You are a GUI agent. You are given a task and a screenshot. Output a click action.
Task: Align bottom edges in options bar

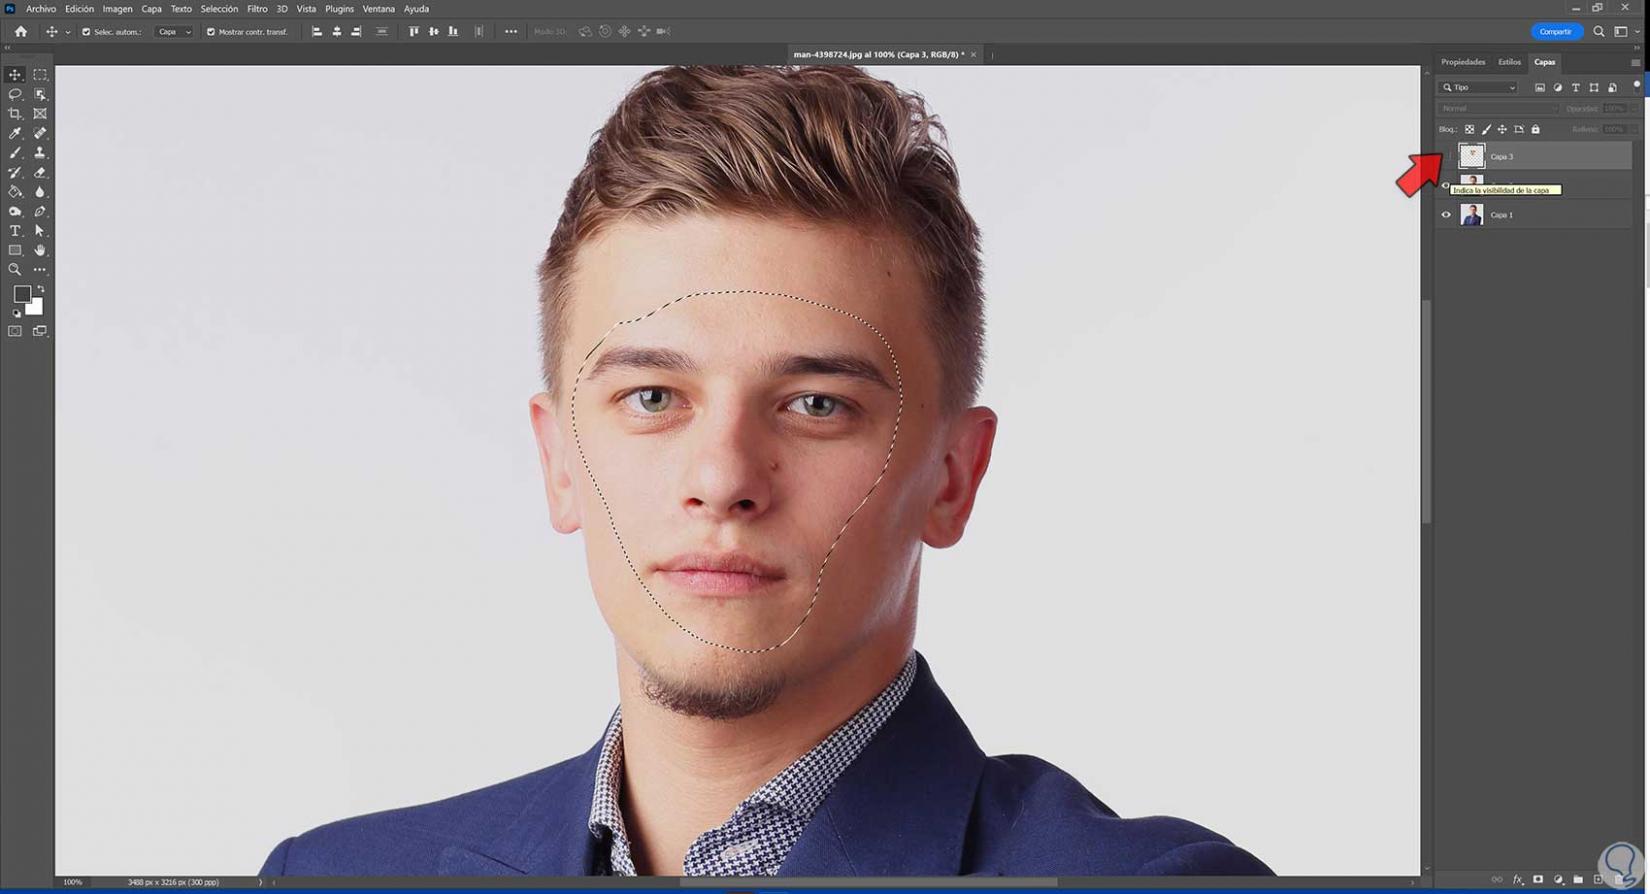coord(453,32)
